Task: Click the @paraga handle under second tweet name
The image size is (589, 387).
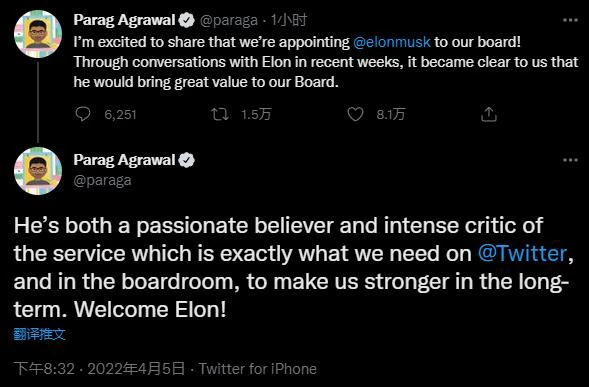Action: pos(103,181)
